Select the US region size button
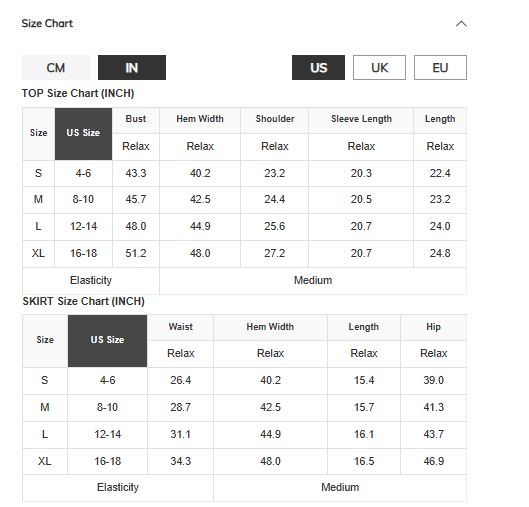Screen dimensions: 529x507 tap(318, 67)
